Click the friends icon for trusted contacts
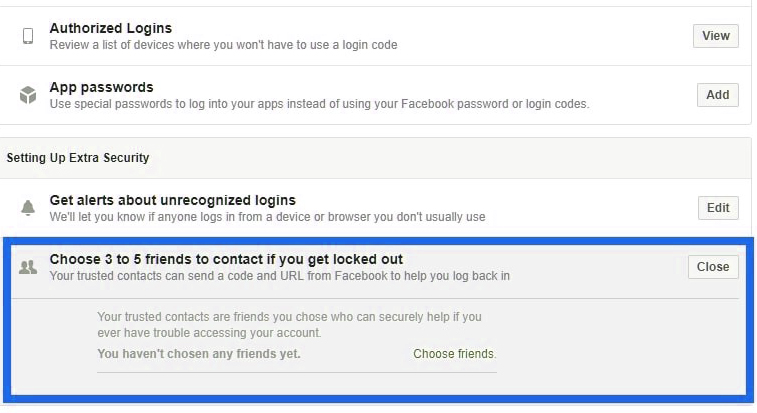Viewport: 757px width, 413px height. tap(28, 267)
